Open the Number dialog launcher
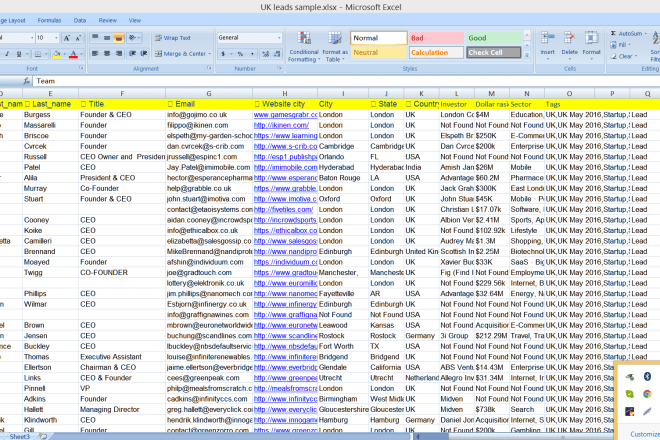Viewport: 660px width, 440px height. coord(279,68)
